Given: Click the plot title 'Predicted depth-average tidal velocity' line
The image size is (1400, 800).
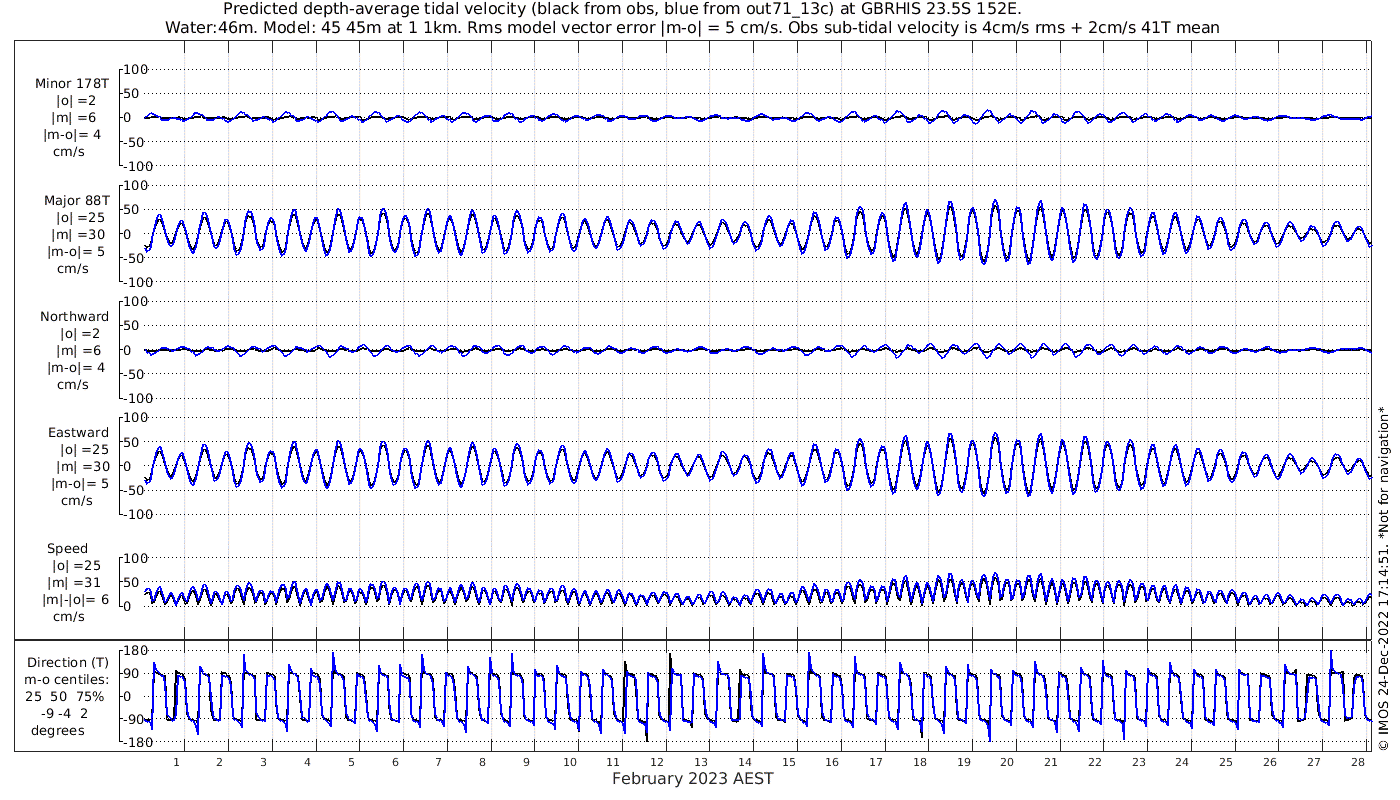Looking at the screenshot, I should pyautogui.click(x=622, y=9).
